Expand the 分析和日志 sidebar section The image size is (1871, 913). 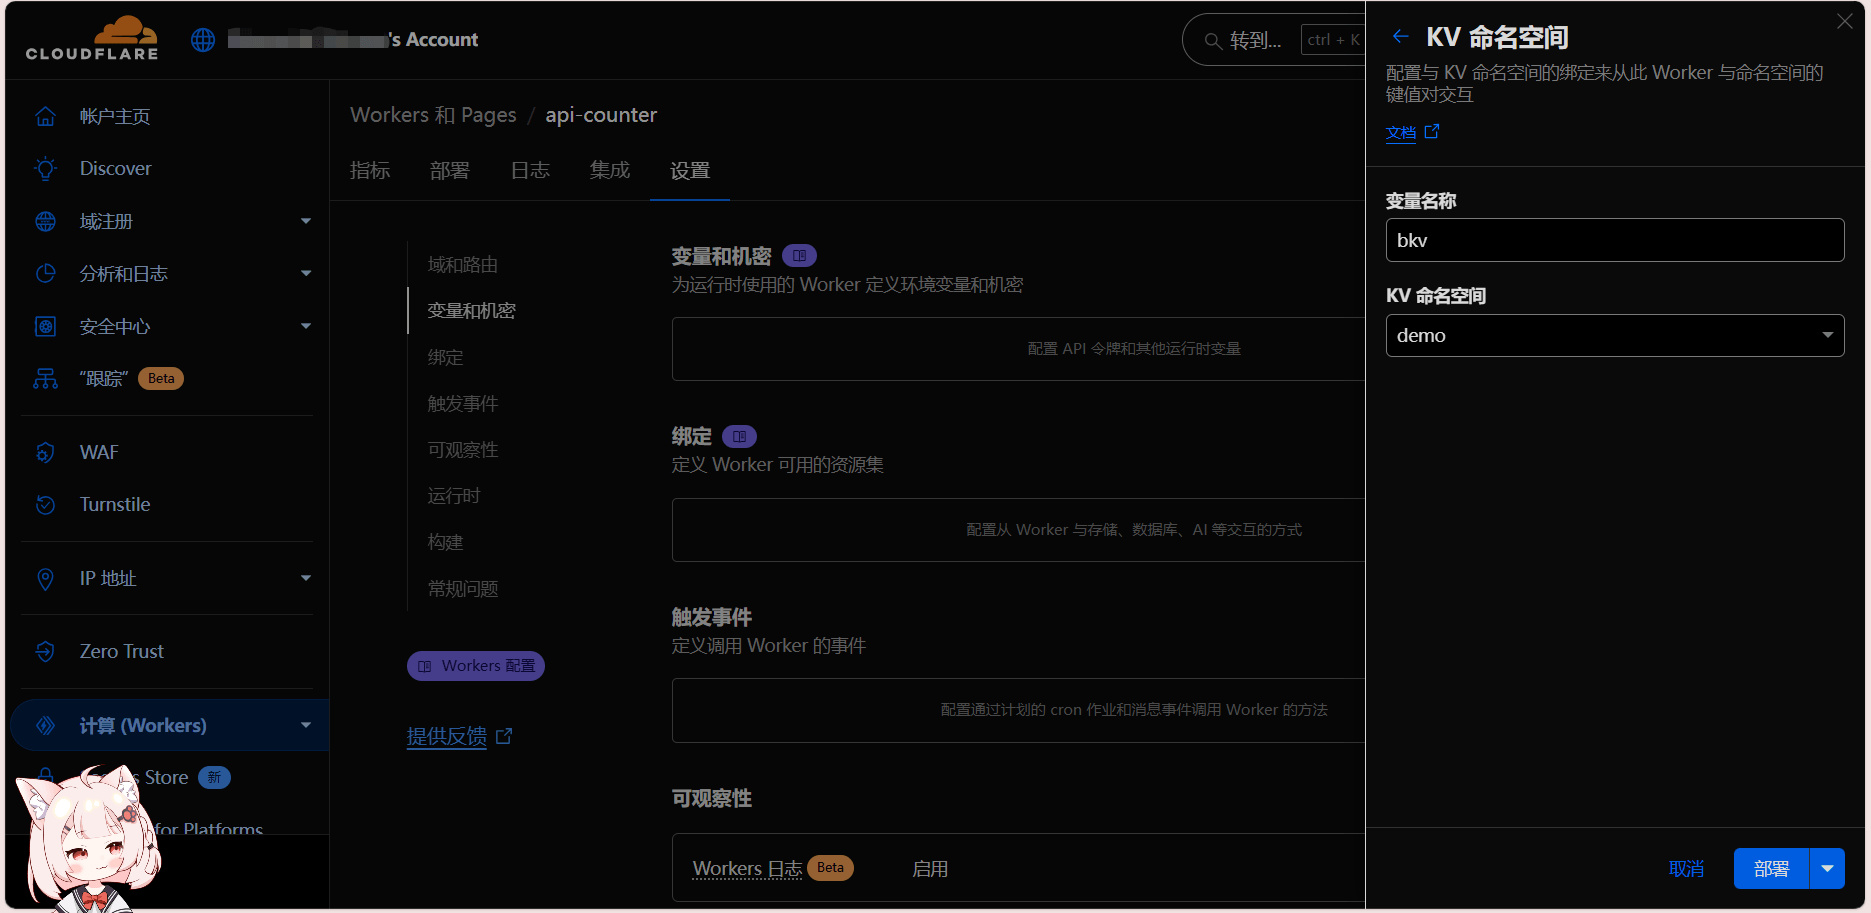305,274
